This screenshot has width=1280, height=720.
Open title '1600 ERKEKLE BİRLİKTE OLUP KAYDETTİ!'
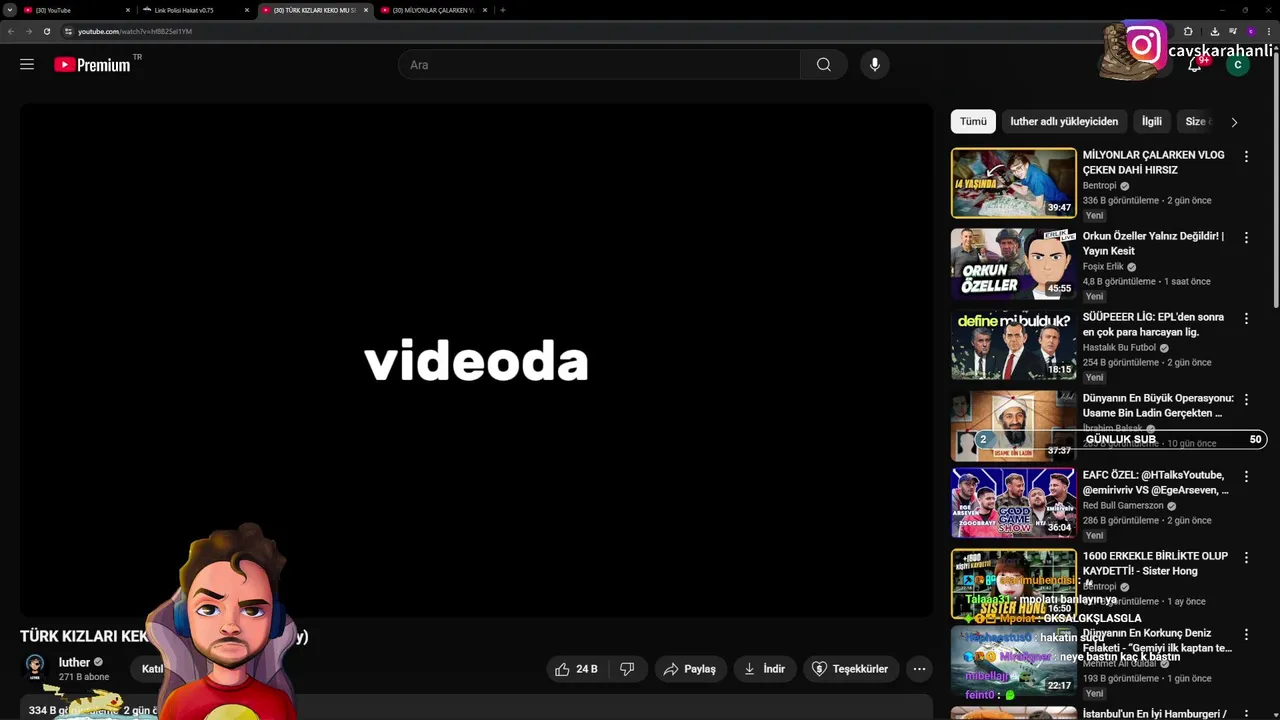(1155, 563)
